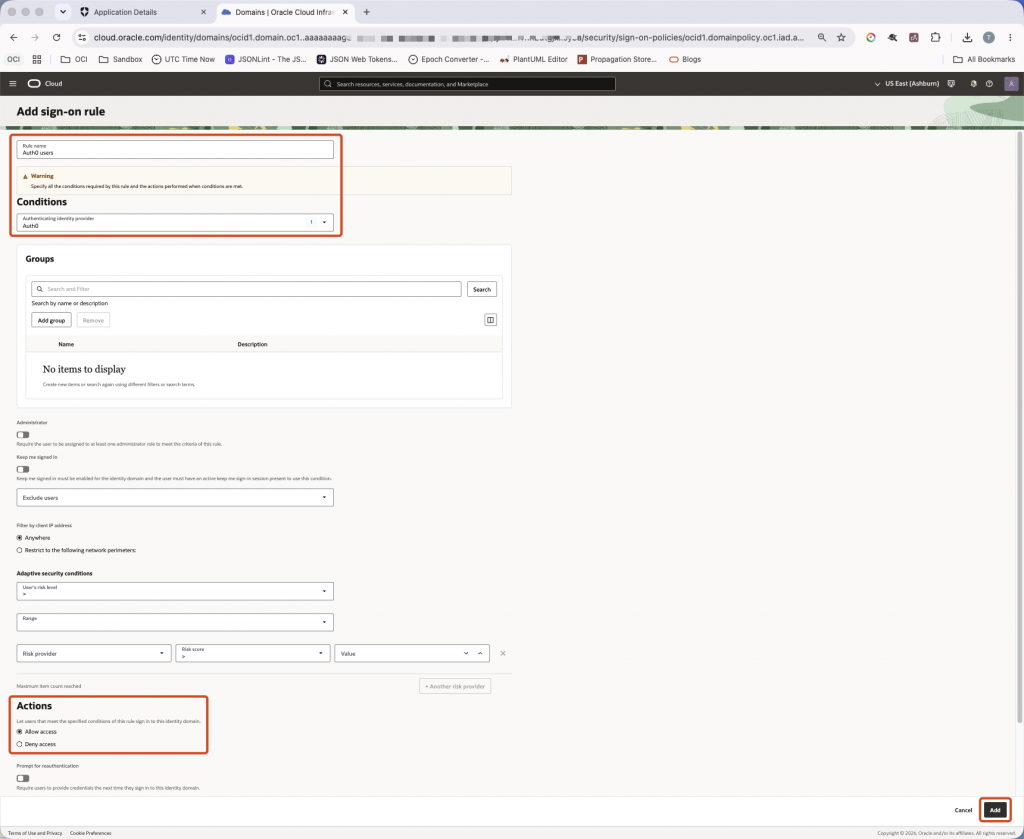
Task: Open the Terms of Use and Privacy link
Action: [x=35, y=833]
